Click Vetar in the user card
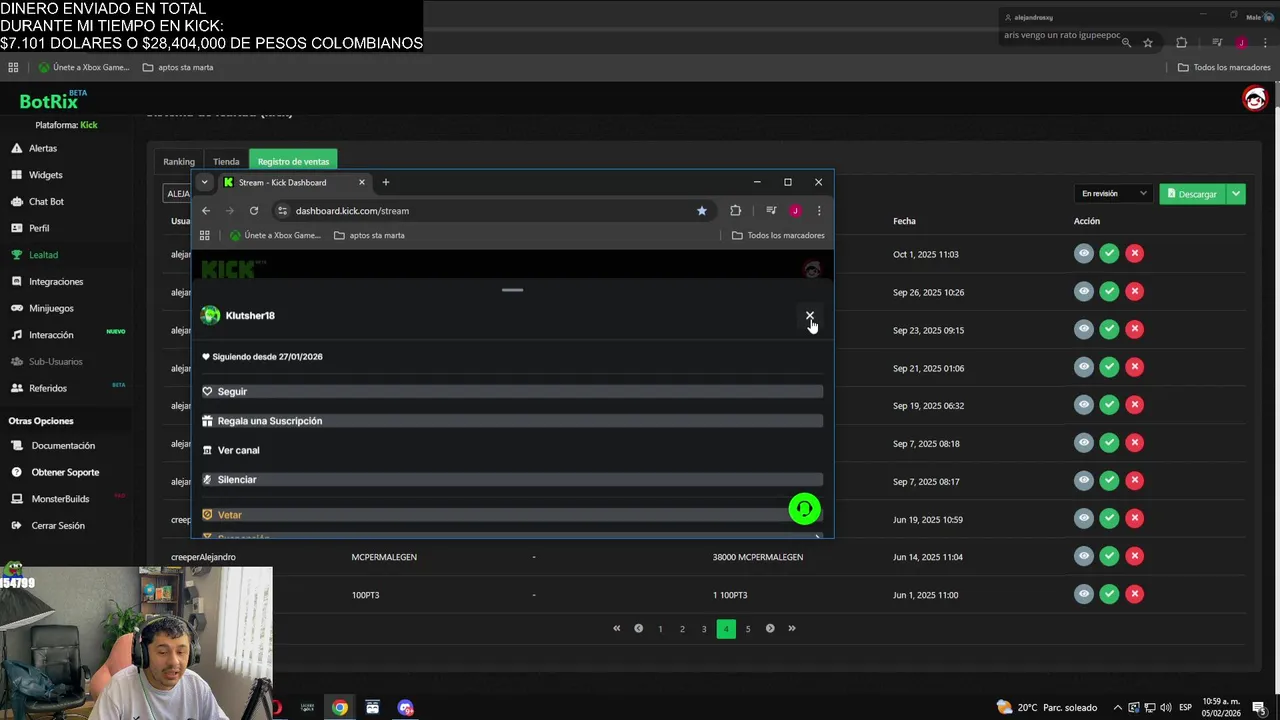This screenshot has height=720, width=1280. pyautogui.click(x=512, y=515)
